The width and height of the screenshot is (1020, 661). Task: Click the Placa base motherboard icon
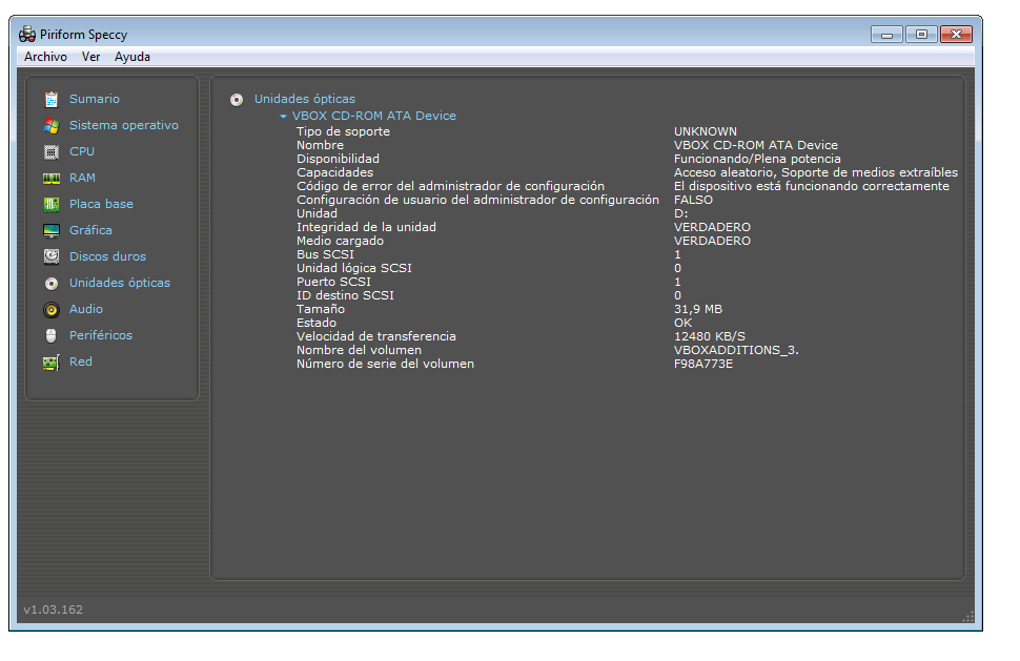tap(51, 204)
